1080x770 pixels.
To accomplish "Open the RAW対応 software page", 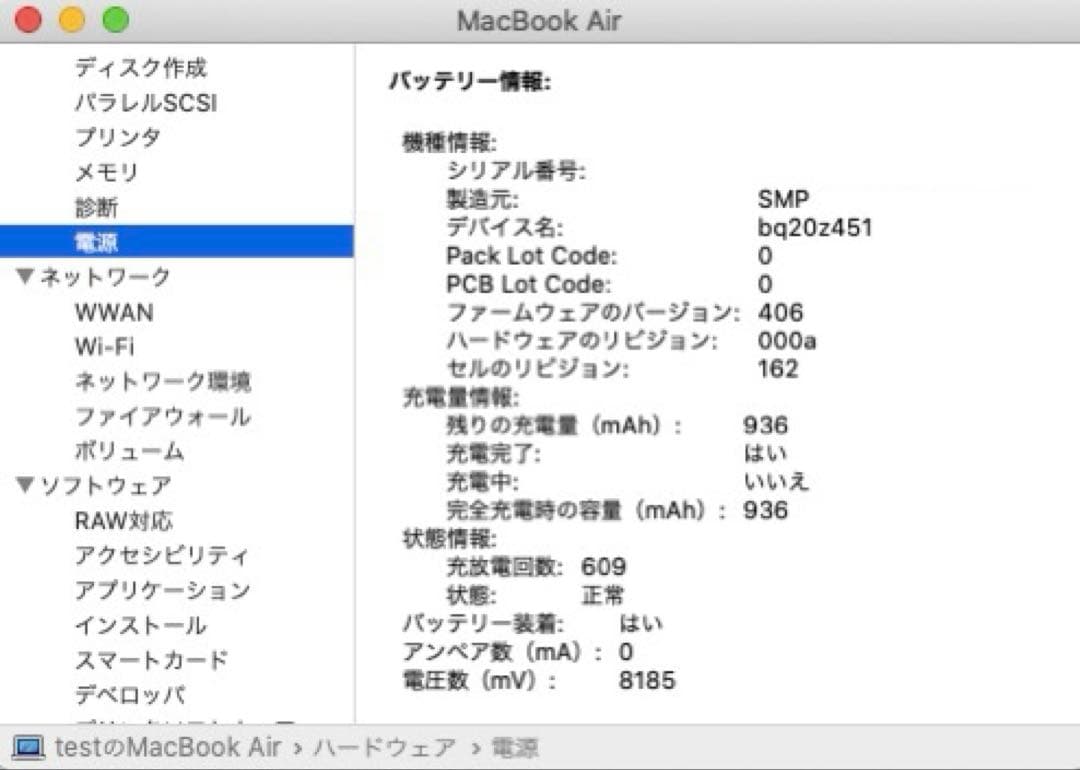I will [123, 520].
